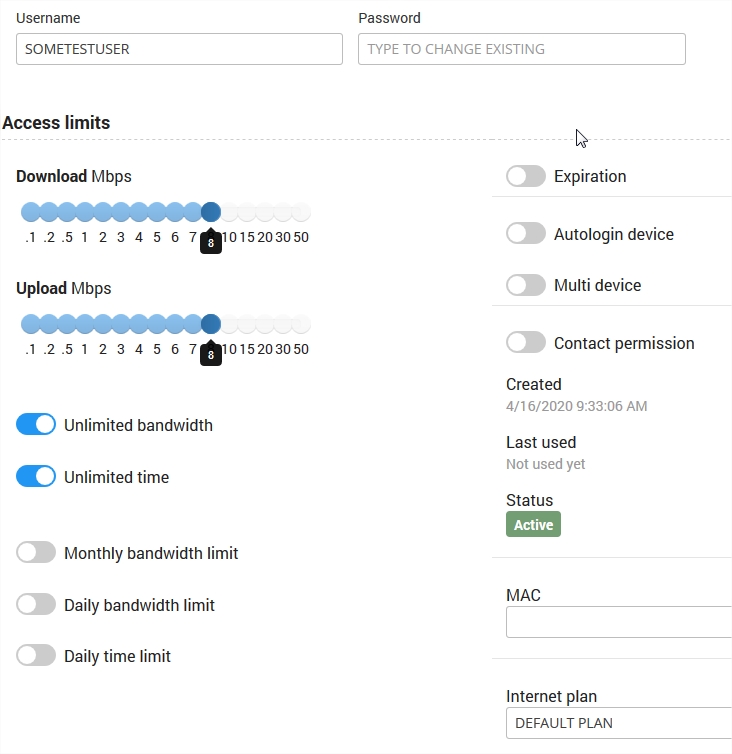Set Download speed slider to .1 Mbps
This screenshot has height=754, width=732.
(30, 212)
